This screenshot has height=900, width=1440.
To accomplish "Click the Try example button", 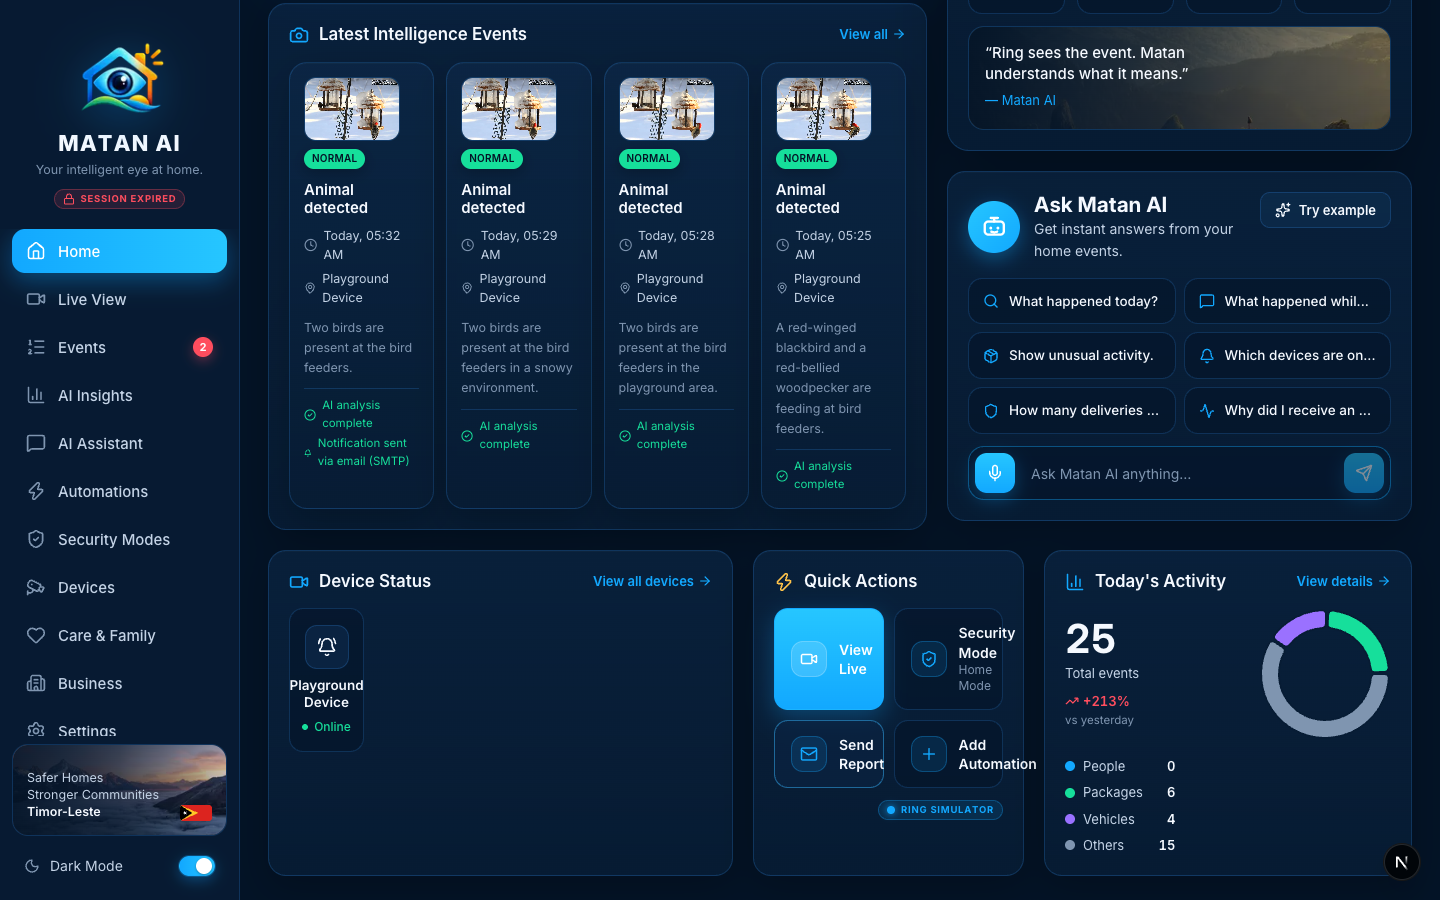I will [1325, 210].
